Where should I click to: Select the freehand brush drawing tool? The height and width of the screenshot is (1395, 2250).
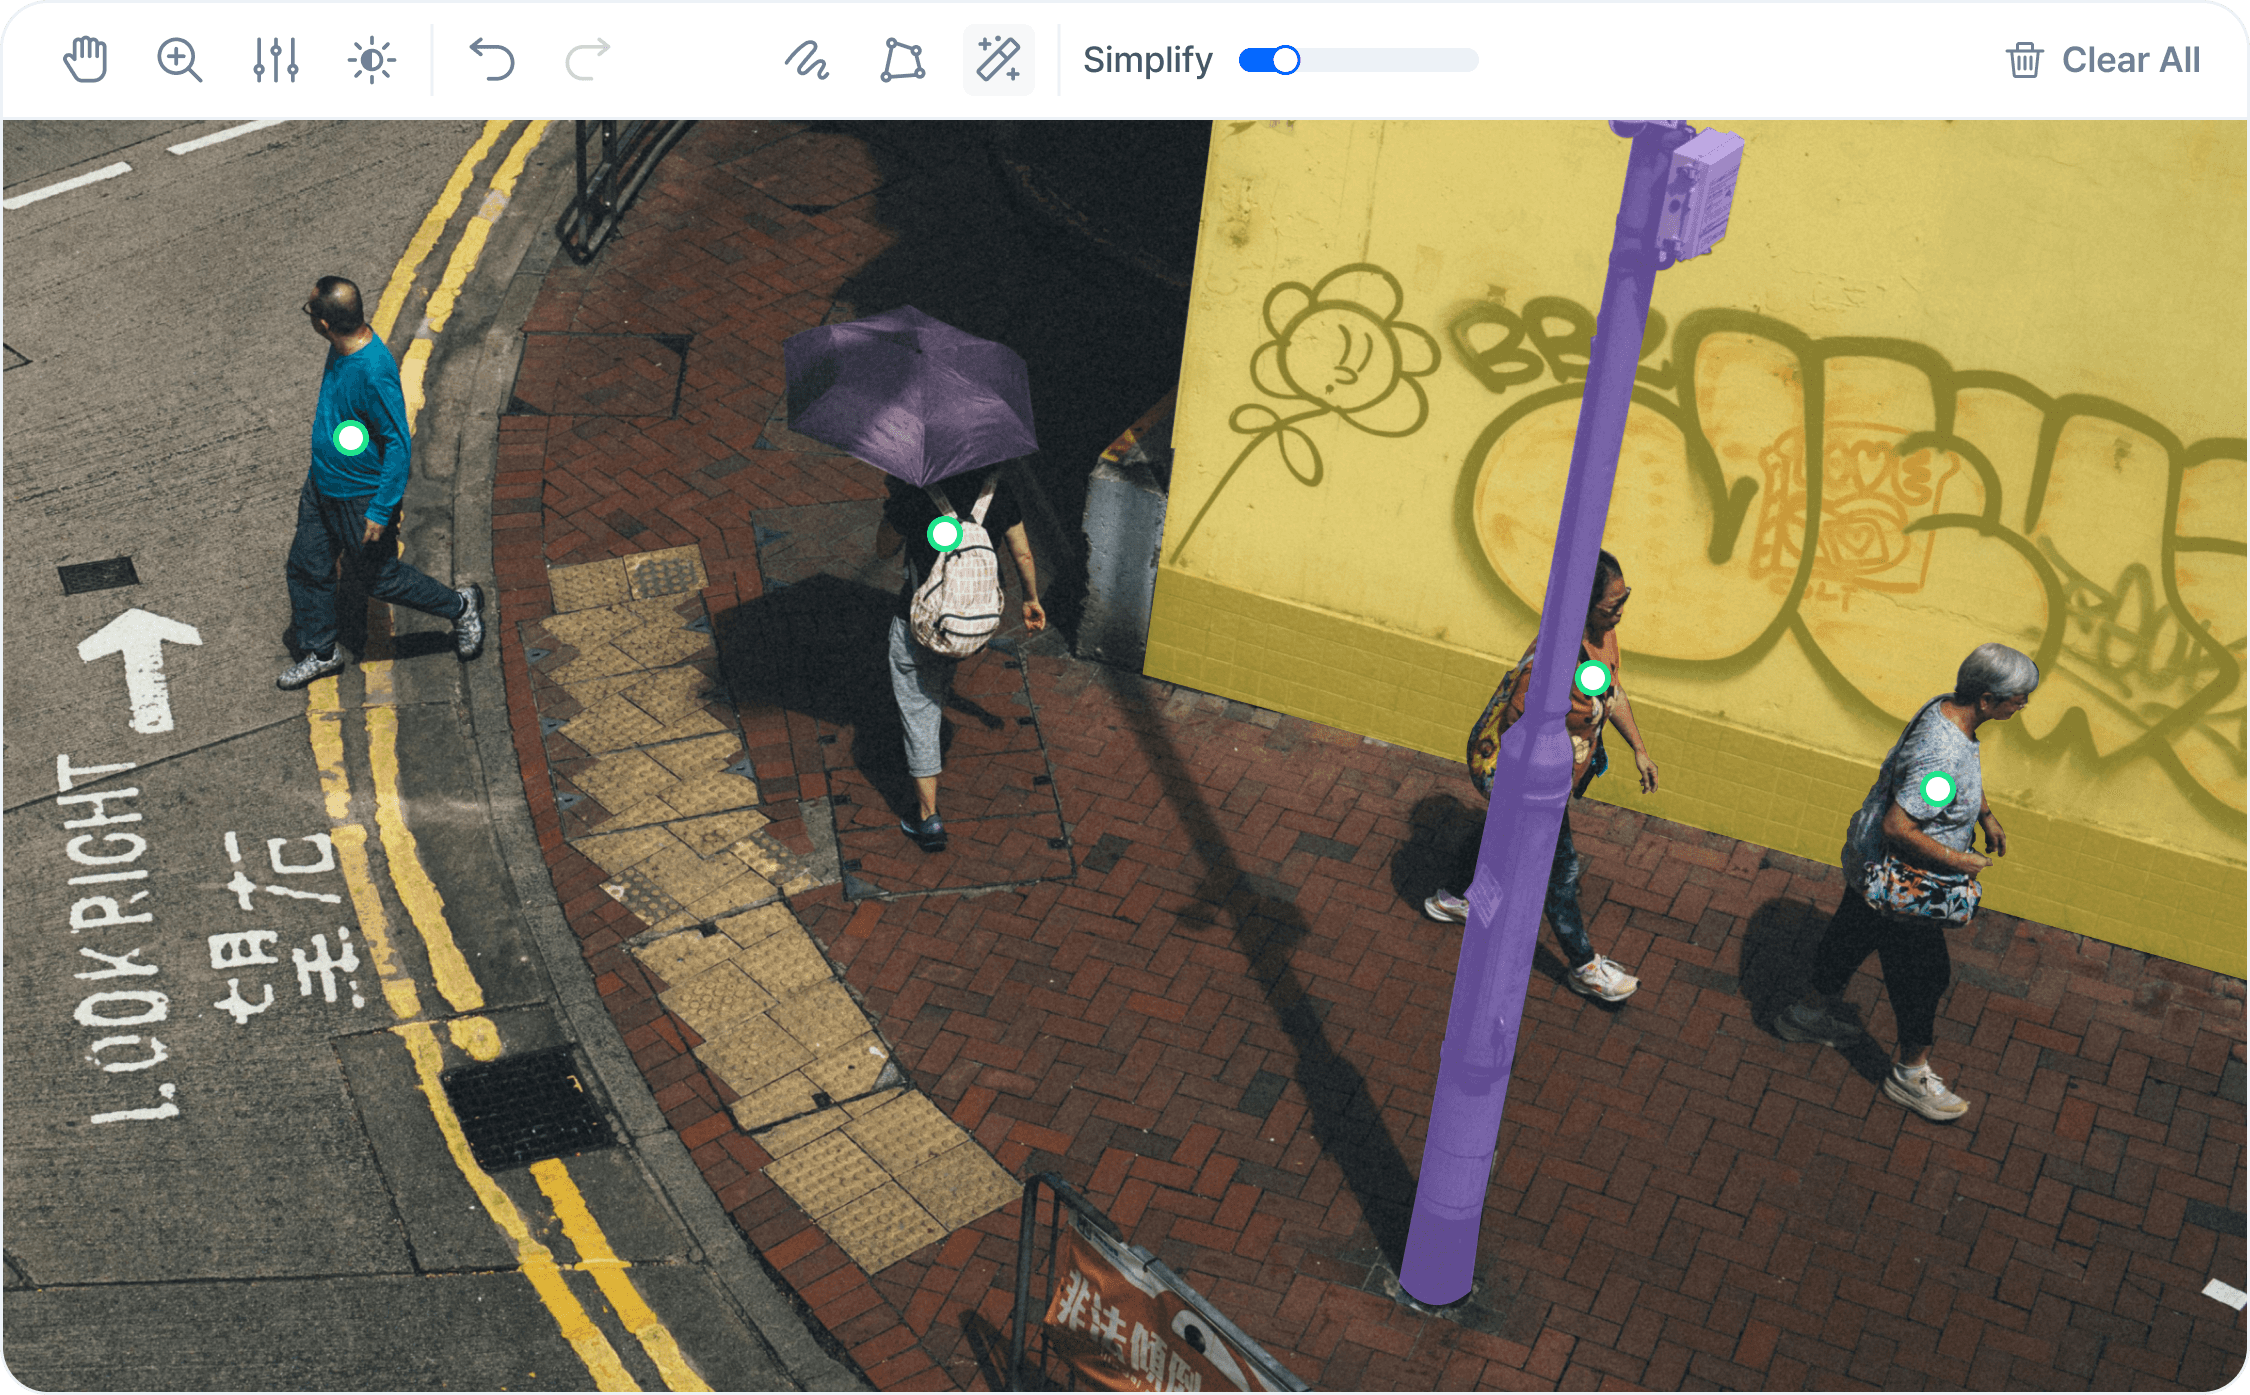click(x=806, y=60)
